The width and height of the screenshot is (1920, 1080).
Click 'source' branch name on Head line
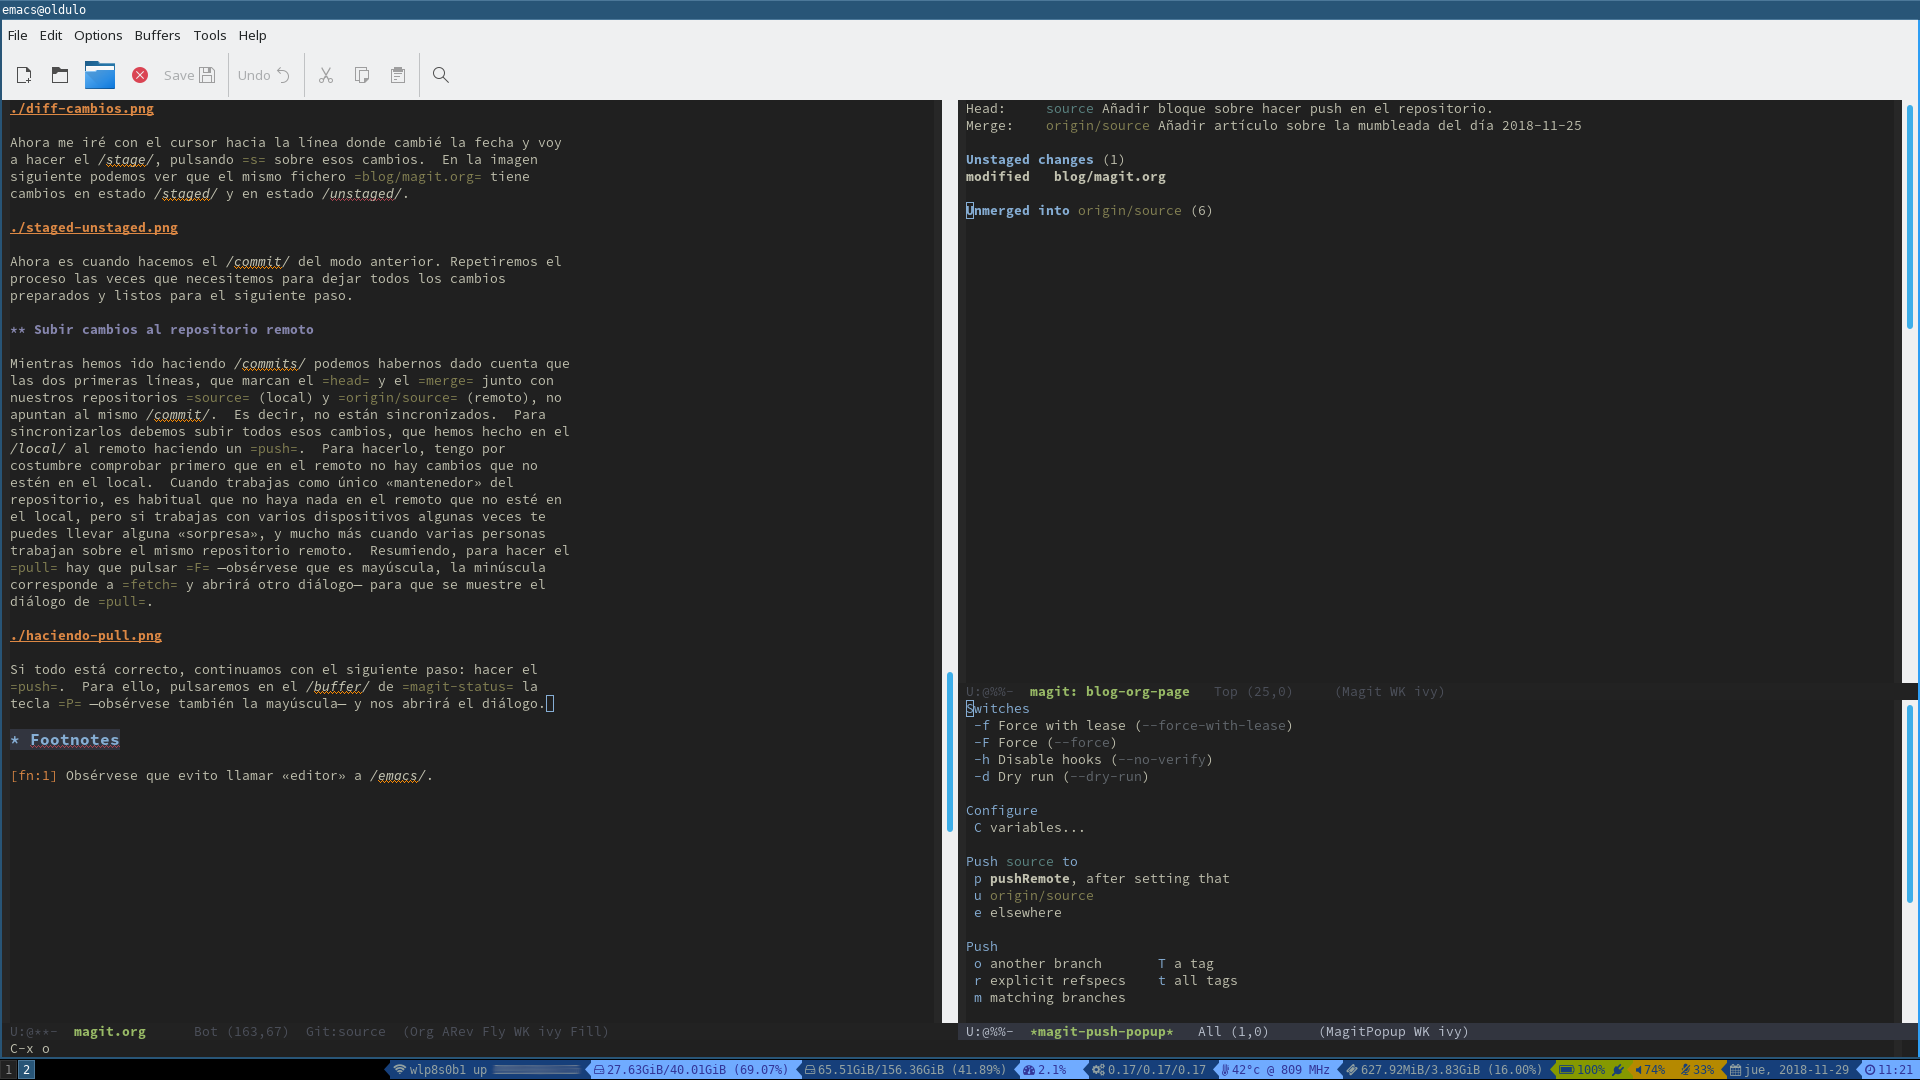click(x=1070, y=108)
